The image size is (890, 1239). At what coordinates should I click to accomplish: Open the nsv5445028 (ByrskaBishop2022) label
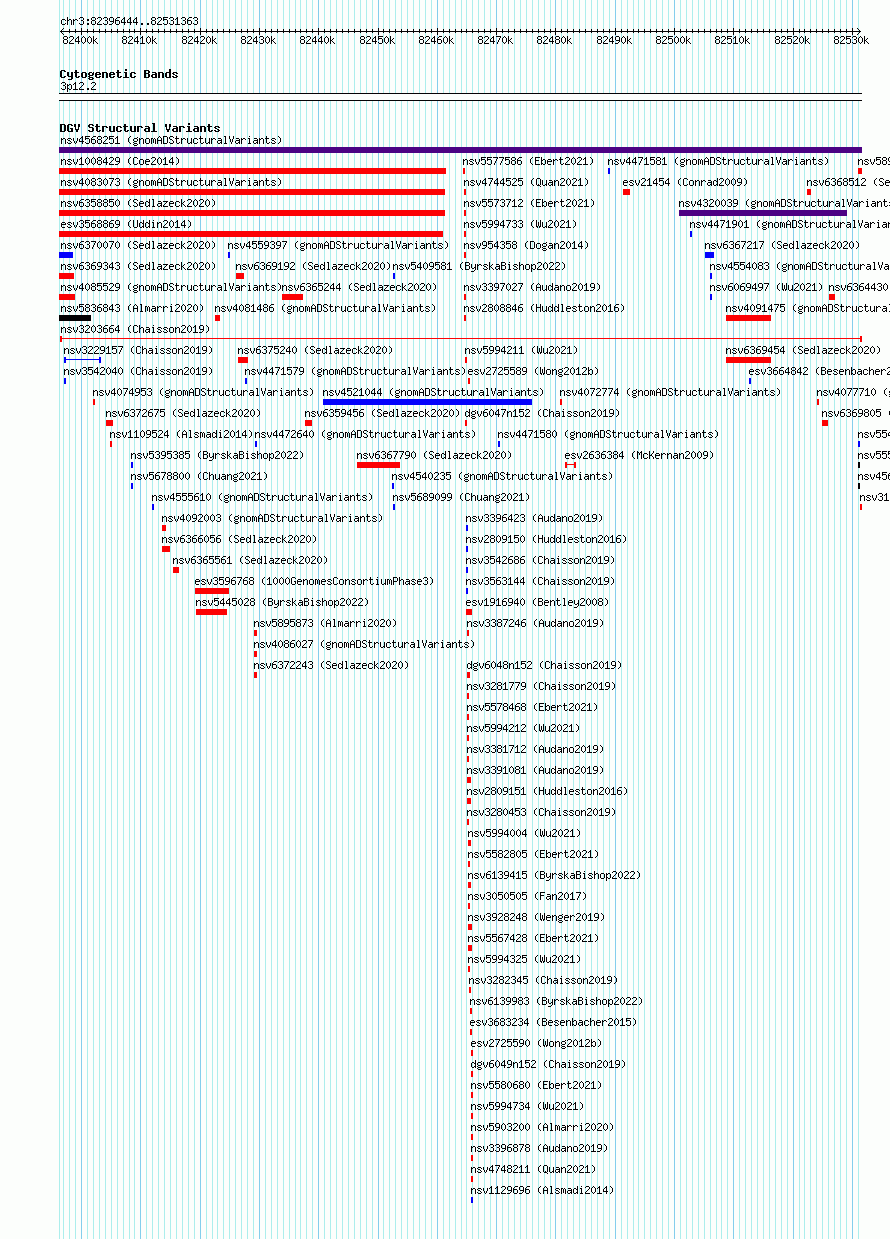[x=282, y=602]
